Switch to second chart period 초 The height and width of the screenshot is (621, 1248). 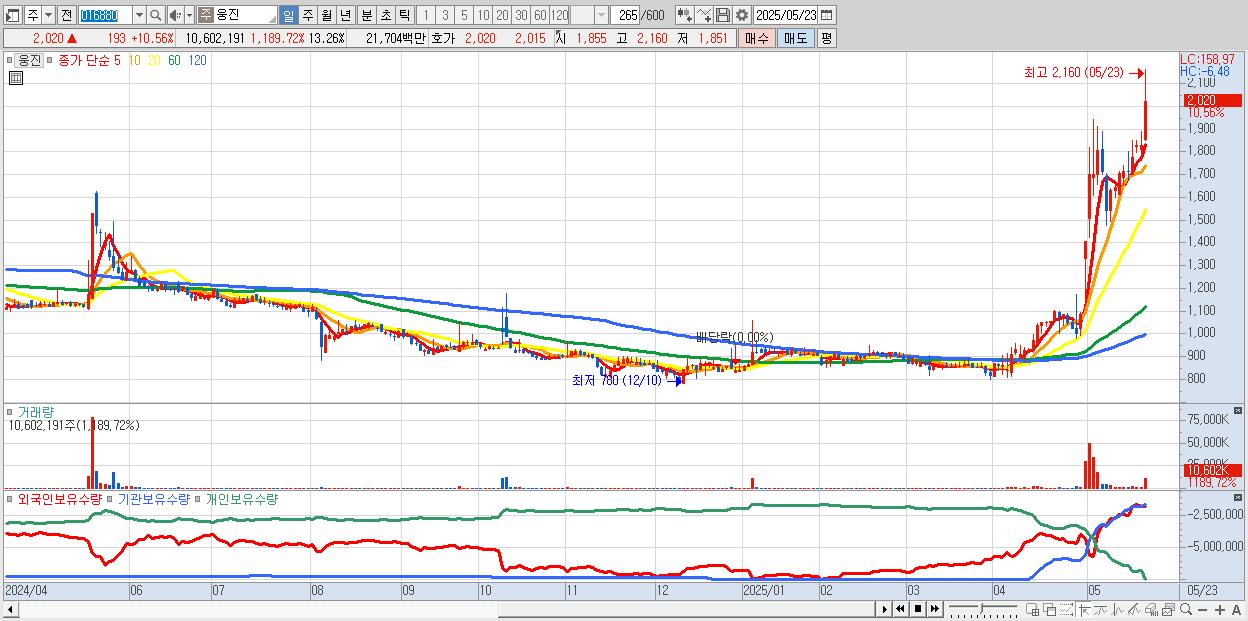coord(385,15)
